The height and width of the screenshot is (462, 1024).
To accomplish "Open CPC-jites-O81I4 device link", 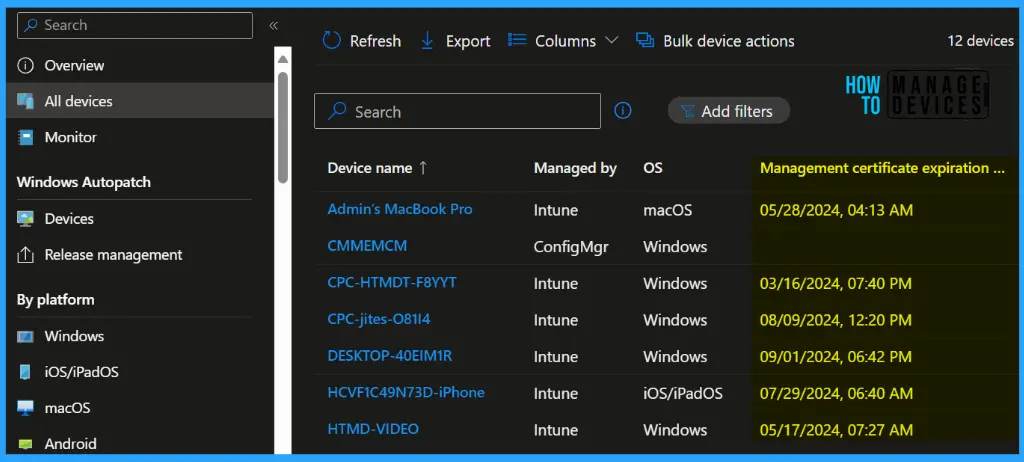I will pos(379,320).
